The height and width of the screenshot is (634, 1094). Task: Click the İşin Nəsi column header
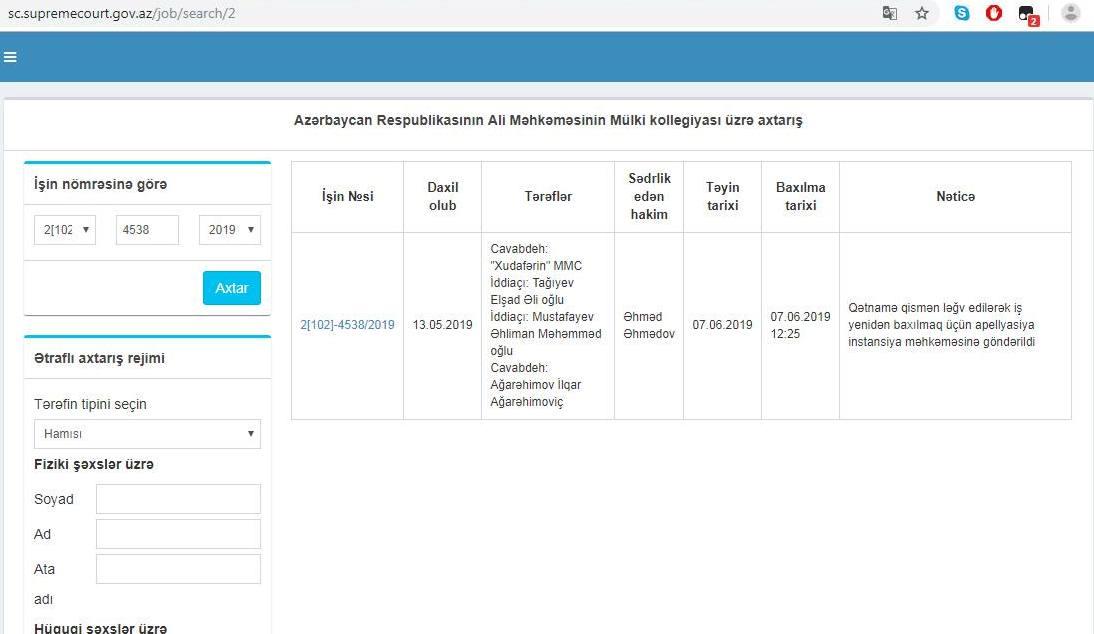(347, 197)
